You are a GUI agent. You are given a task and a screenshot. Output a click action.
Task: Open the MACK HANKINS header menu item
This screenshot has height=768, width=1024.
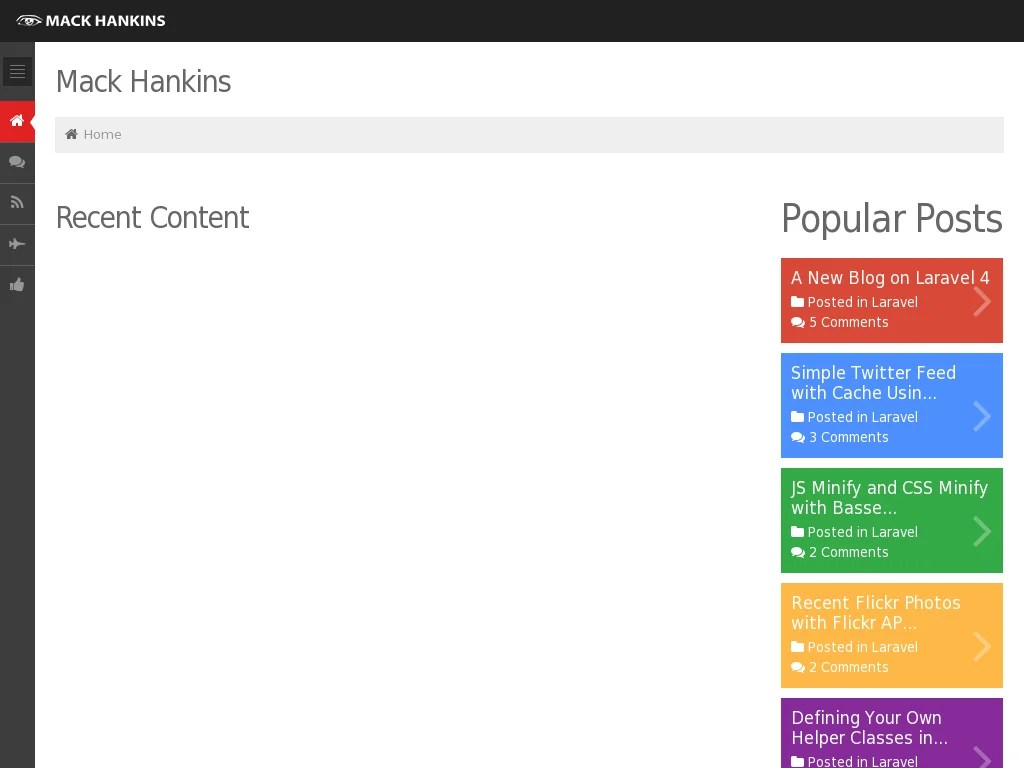click(102, 20)
